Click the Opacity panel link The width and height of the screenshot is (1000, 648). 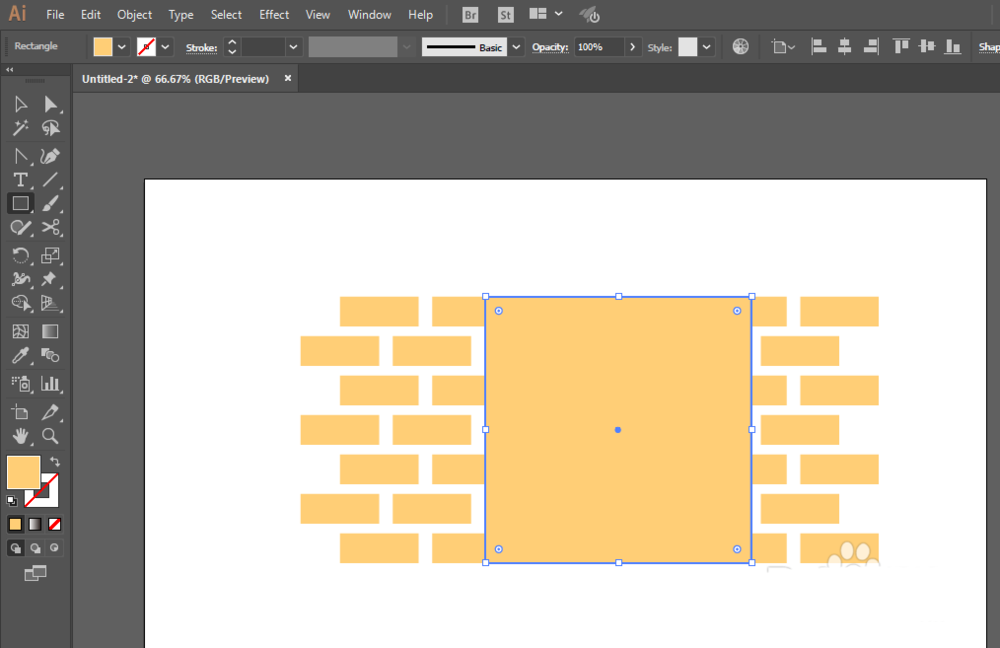550,47
